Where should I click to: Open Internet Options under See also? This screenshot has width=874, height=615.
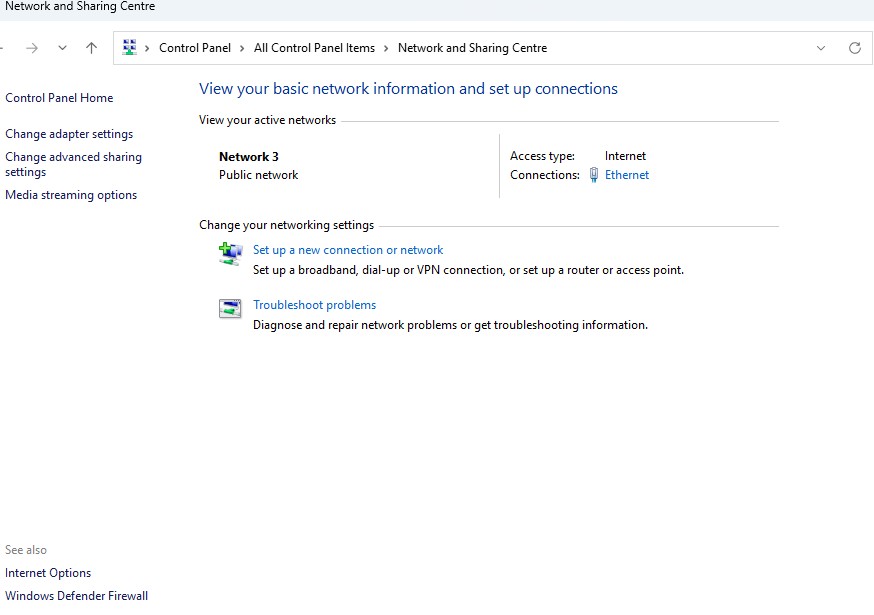pos(48,573)
